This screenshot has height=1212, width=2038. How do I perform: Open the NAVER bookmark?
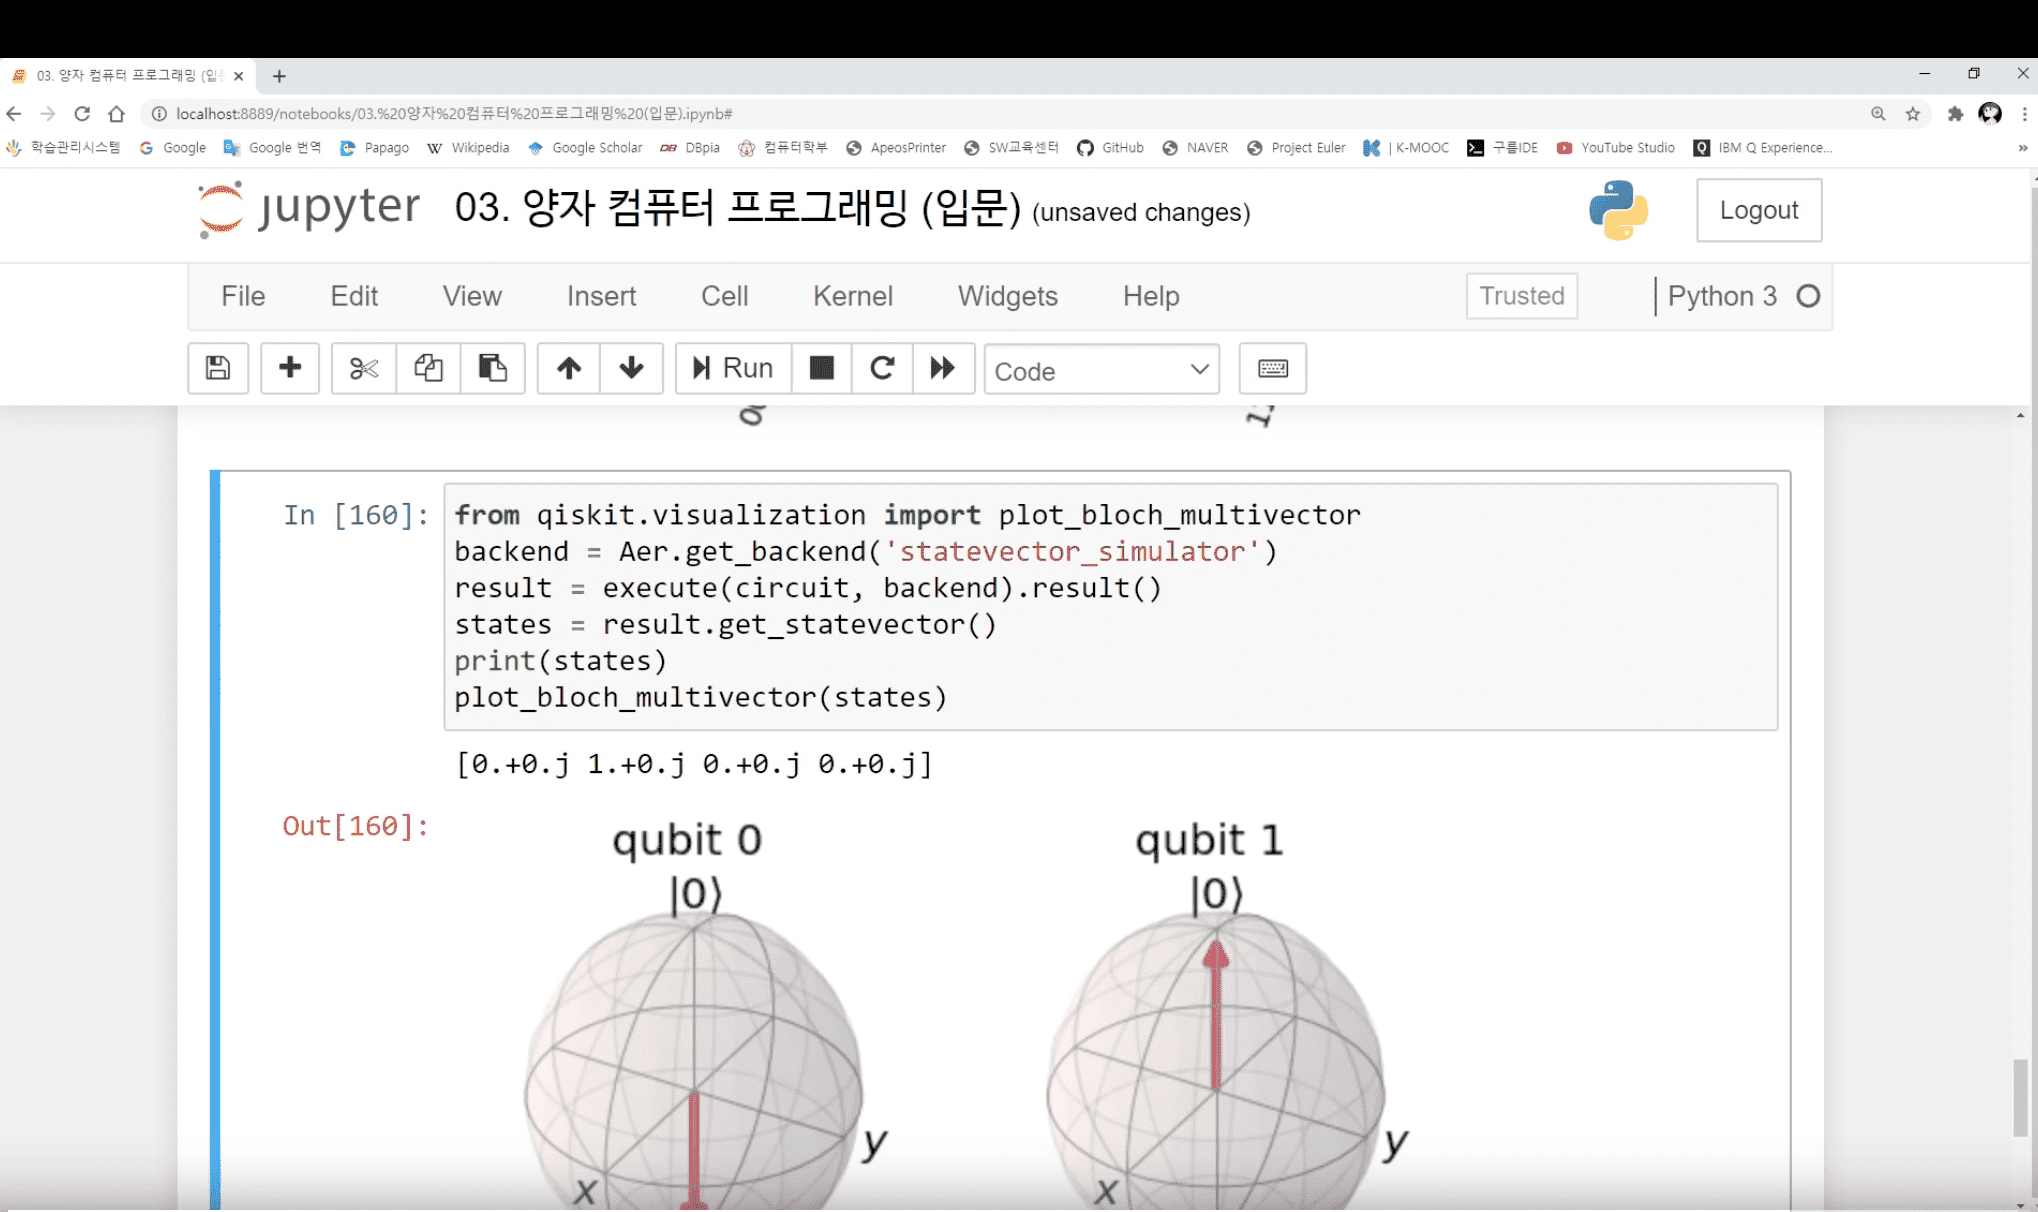click(x=1195, y=148)
